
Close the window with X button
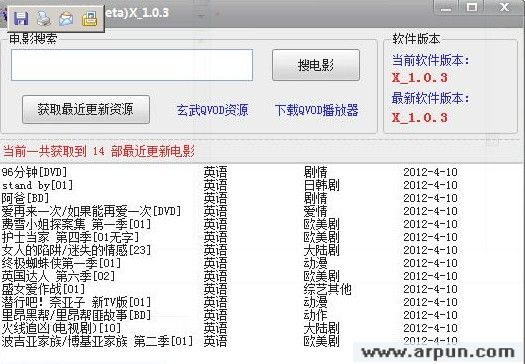pos(504,7)
